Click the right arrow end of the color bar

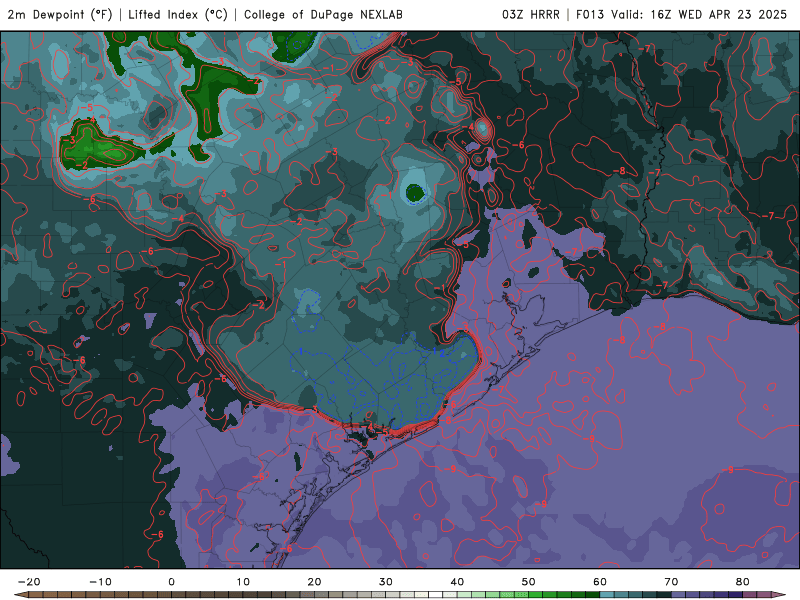pyautogui.click(x=779, y=595)
